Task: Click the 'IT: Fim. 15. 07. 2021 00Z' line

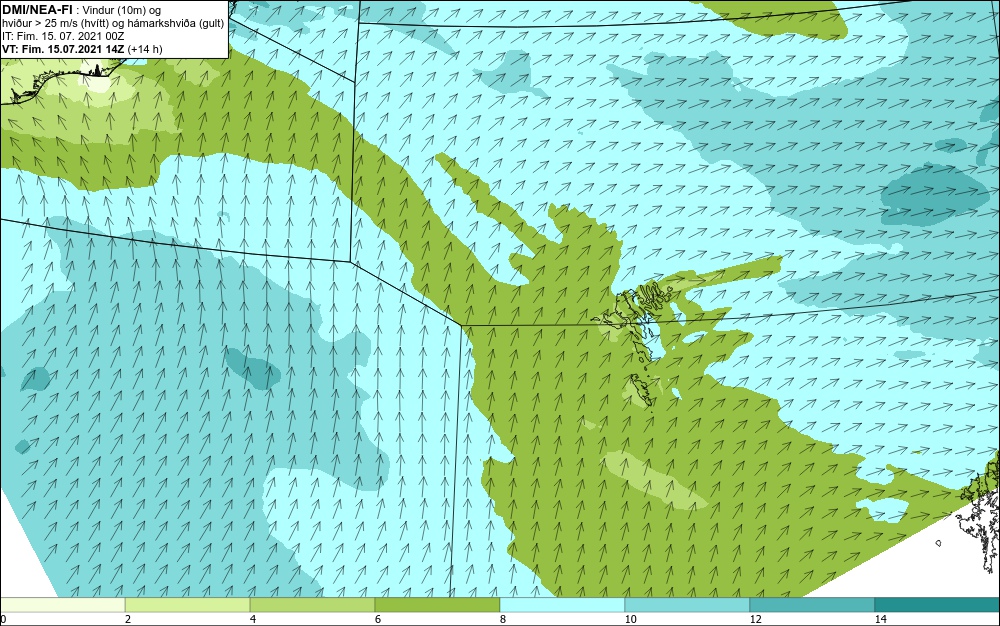Action: click(63, 36)
